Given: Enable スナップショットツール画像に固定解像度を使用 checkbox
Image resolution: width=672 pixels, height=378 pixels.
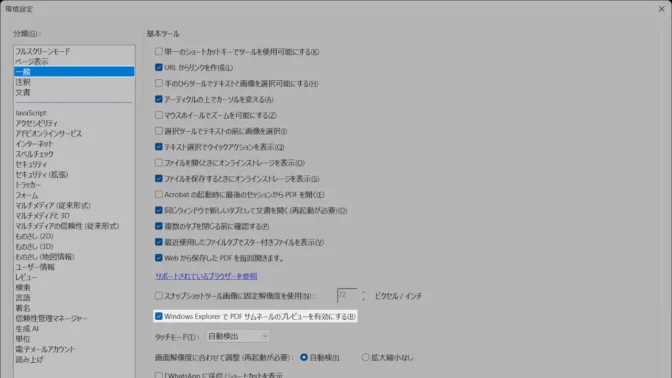Looking at the screenshot, I should pyautogui.click(x=159, y=295).
